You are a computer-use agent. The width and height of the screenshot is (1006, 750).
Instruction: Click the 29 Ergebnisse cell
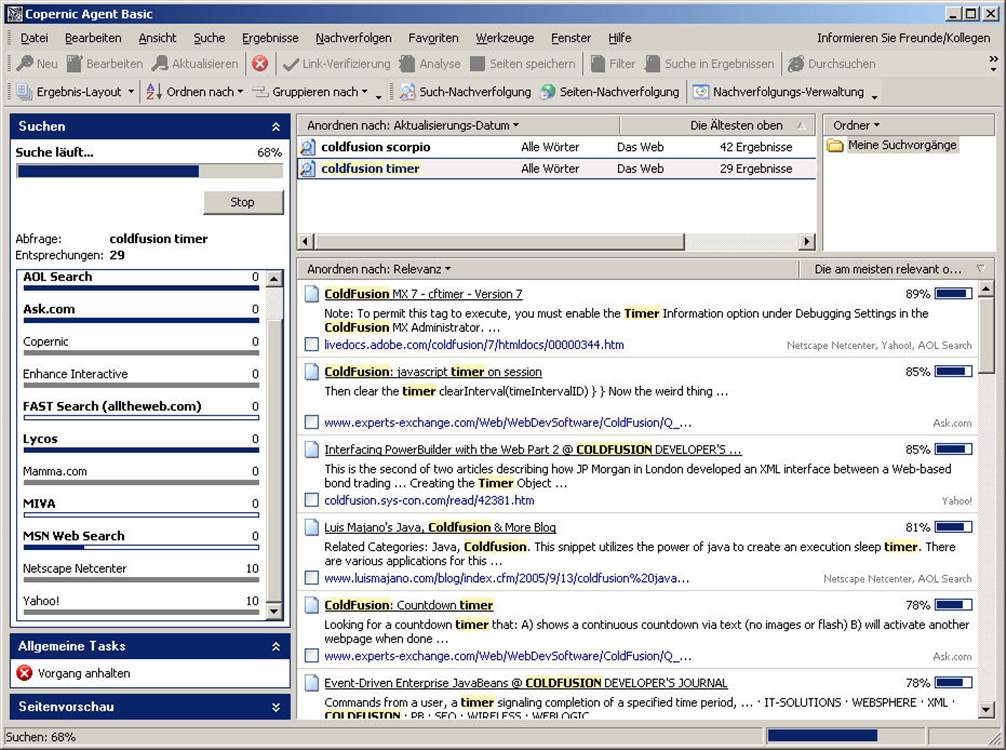756,169
